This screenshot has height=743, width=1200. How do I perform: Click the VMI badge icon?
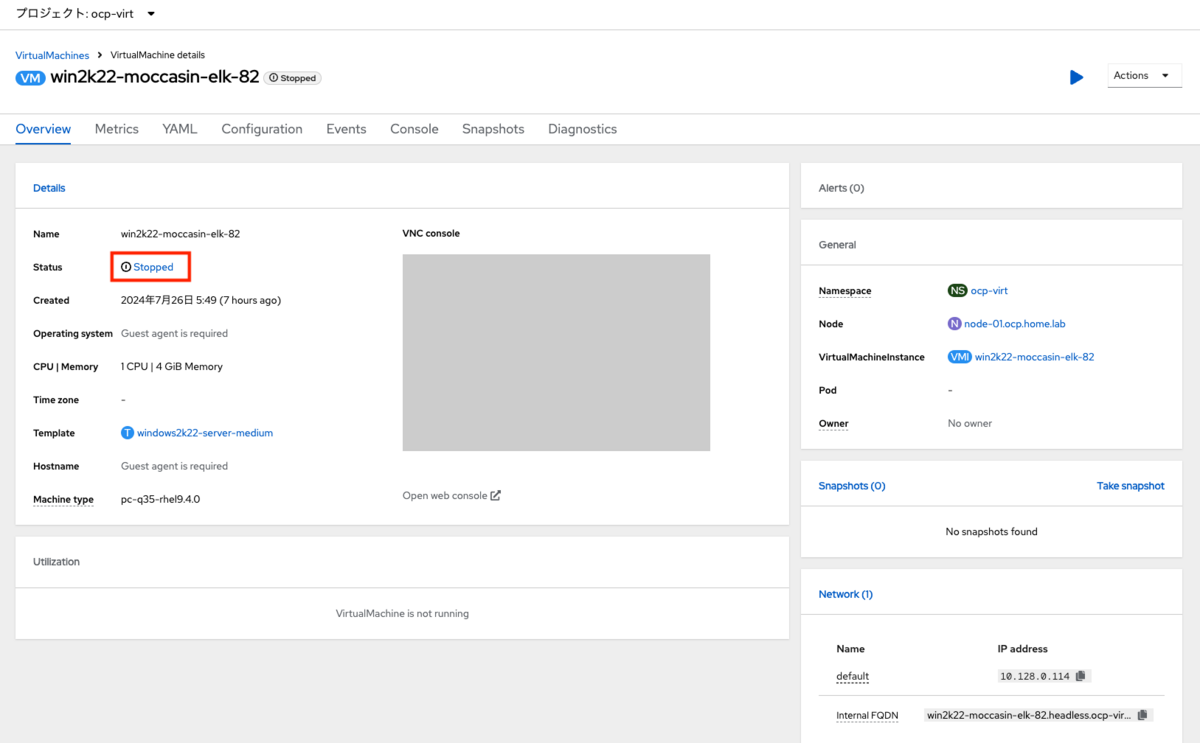960,357
